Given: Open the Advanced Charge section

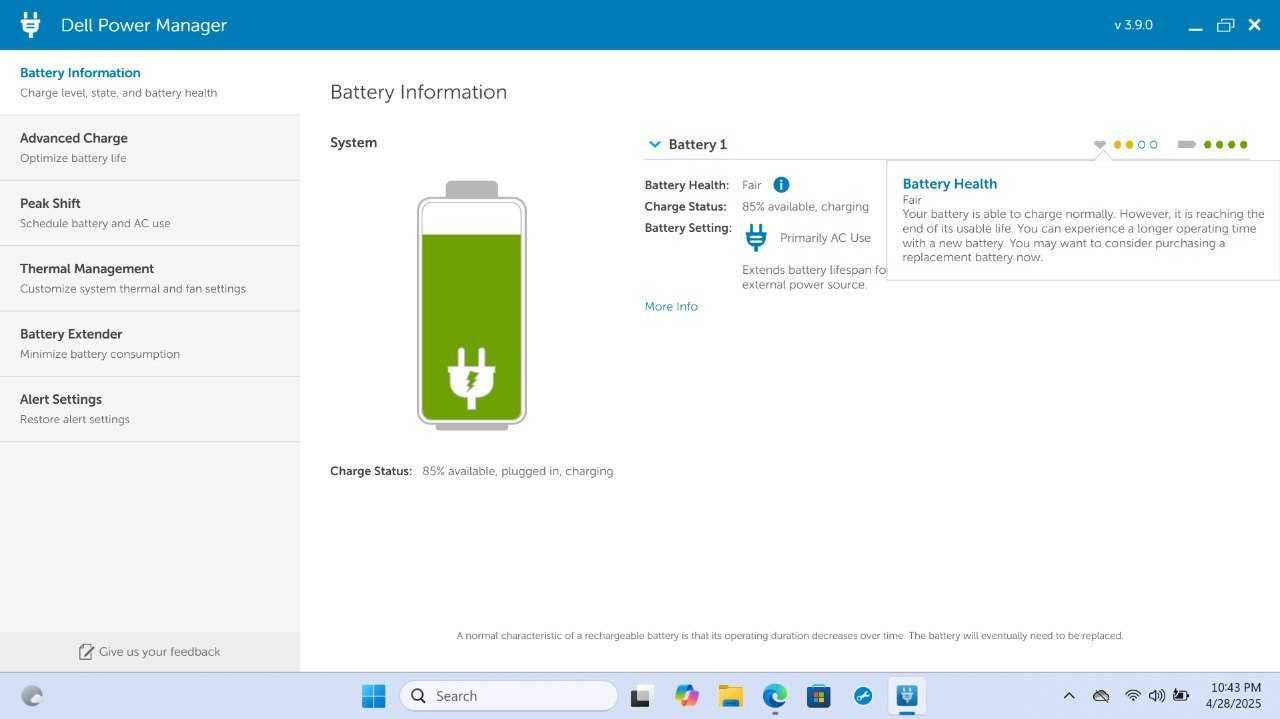Looking at the screenshot, I should [x=150, y=148].
